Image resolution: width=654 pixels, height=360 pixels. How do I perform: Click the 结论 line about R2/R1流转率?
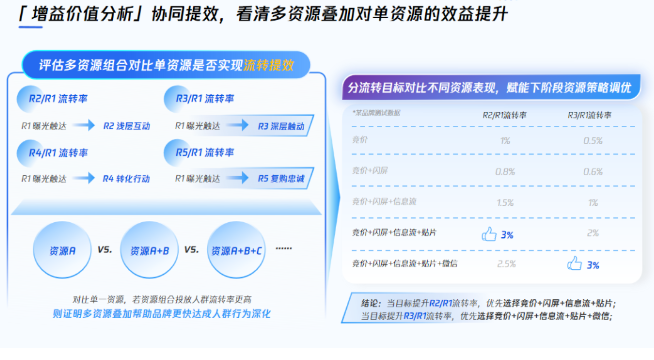click(x=488, y=303)
